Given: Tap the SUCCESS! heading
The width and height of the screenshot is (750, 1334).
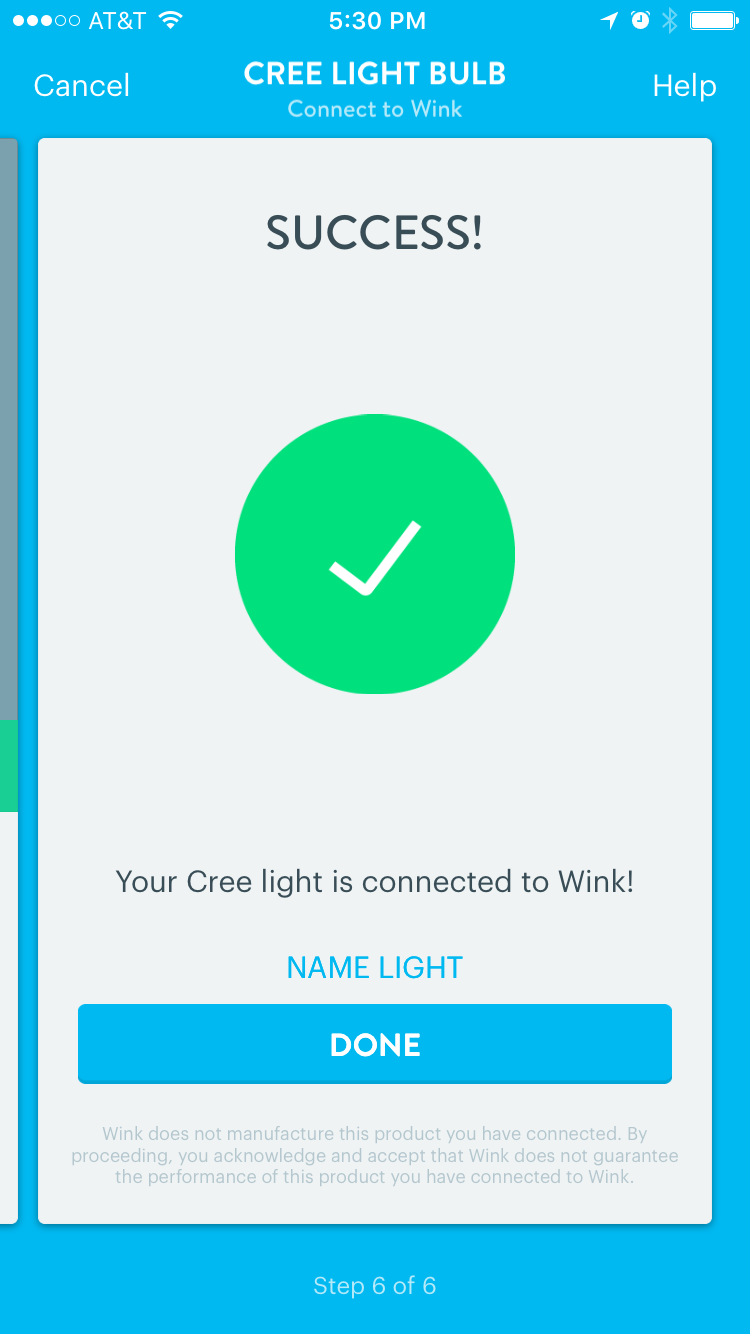Looking at the screenshot, I should point(375,233).
